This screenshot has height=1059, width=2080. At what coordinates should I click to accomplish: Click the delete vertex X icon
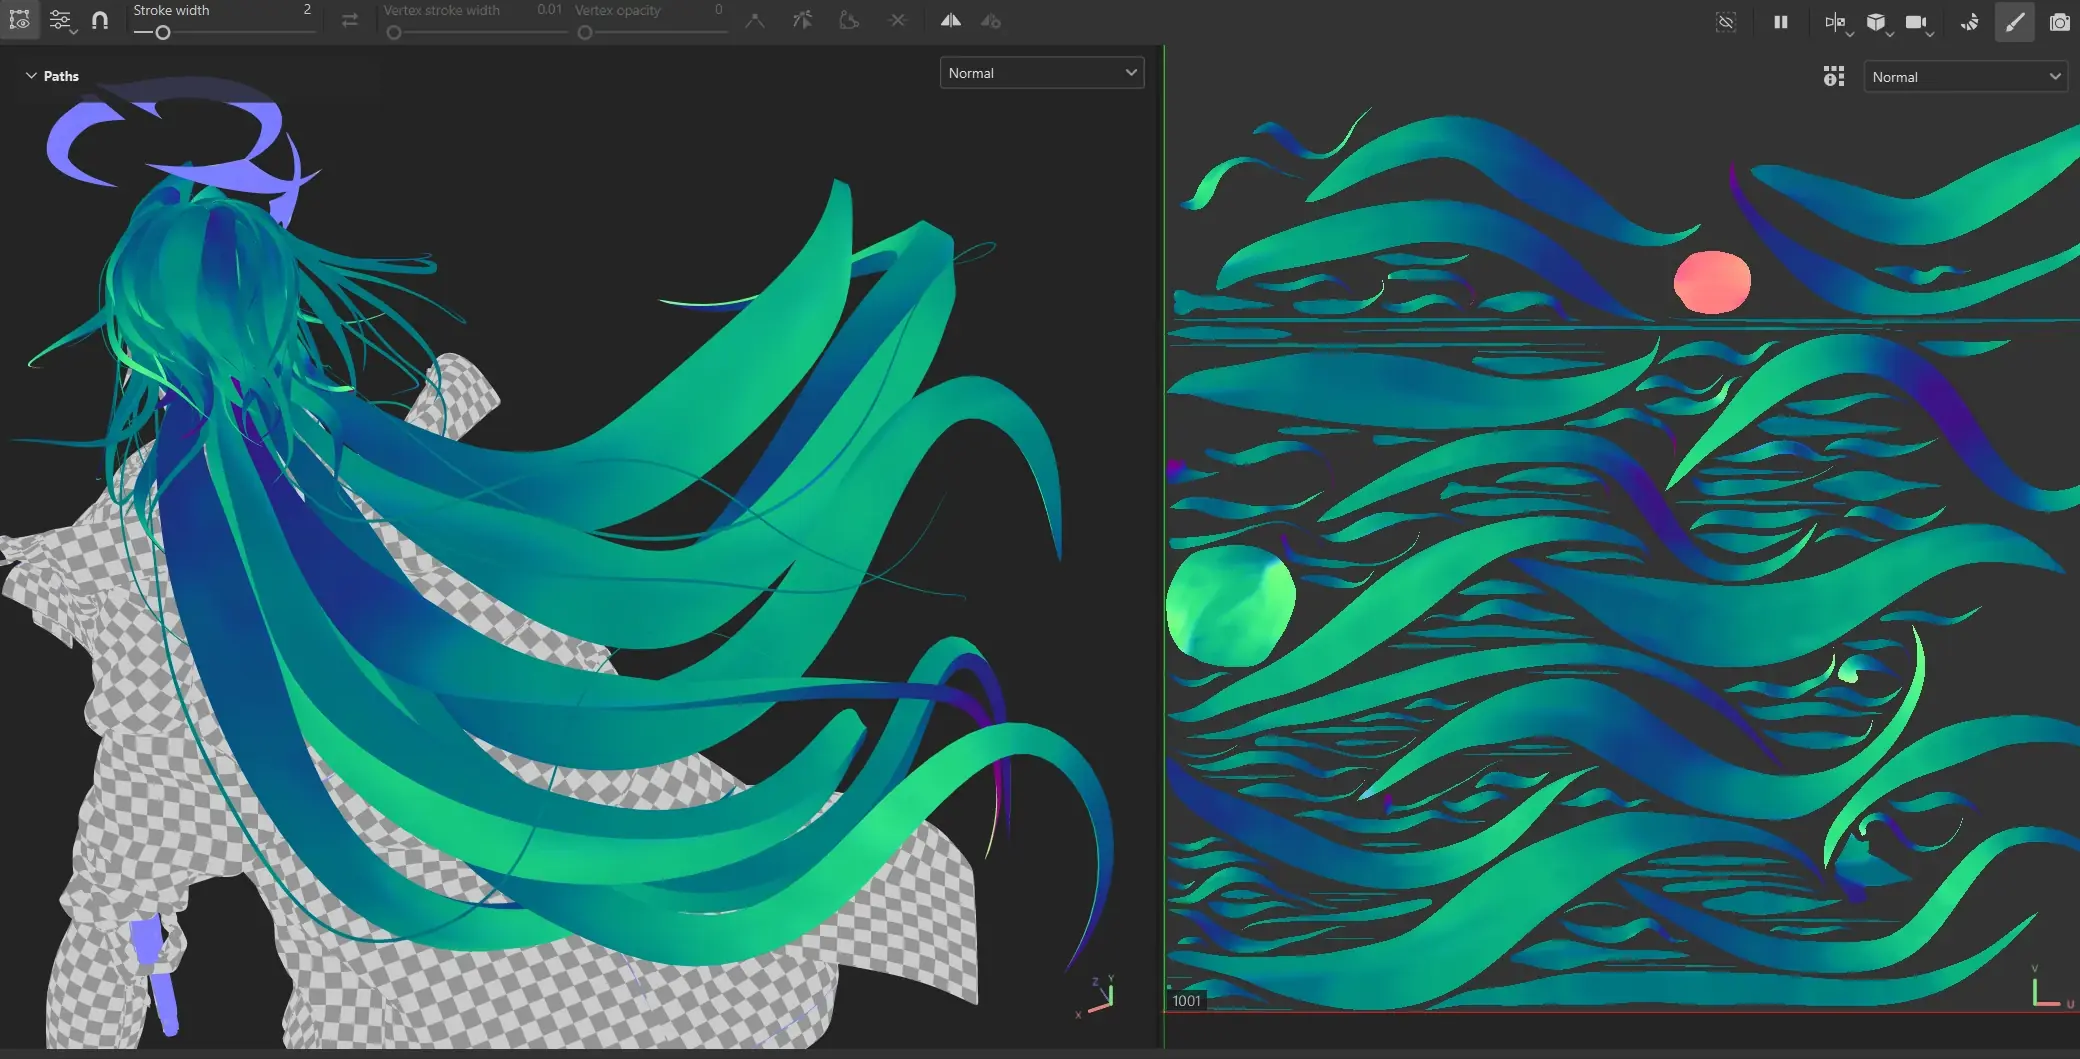point(897,20)
